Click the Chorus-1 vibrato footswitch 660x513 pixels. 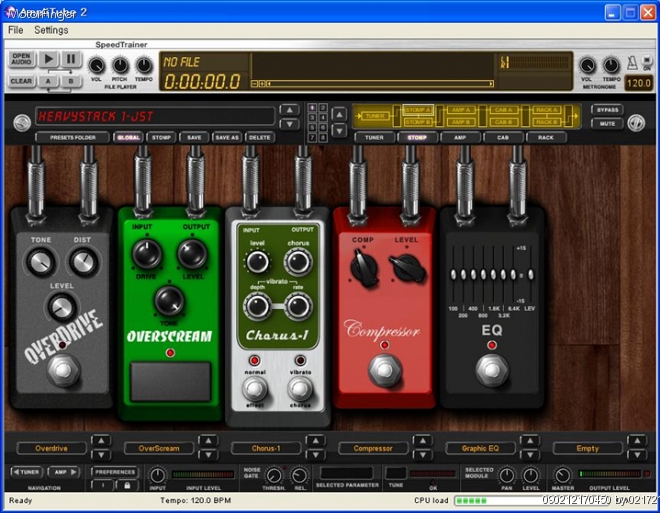299,389
